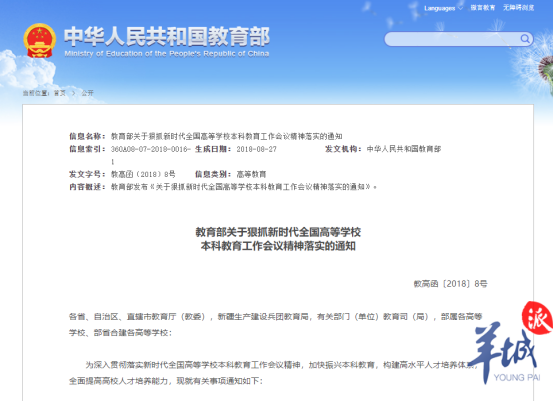Click the 生成日期 value 2018-08-27

(x=257, y=149)
